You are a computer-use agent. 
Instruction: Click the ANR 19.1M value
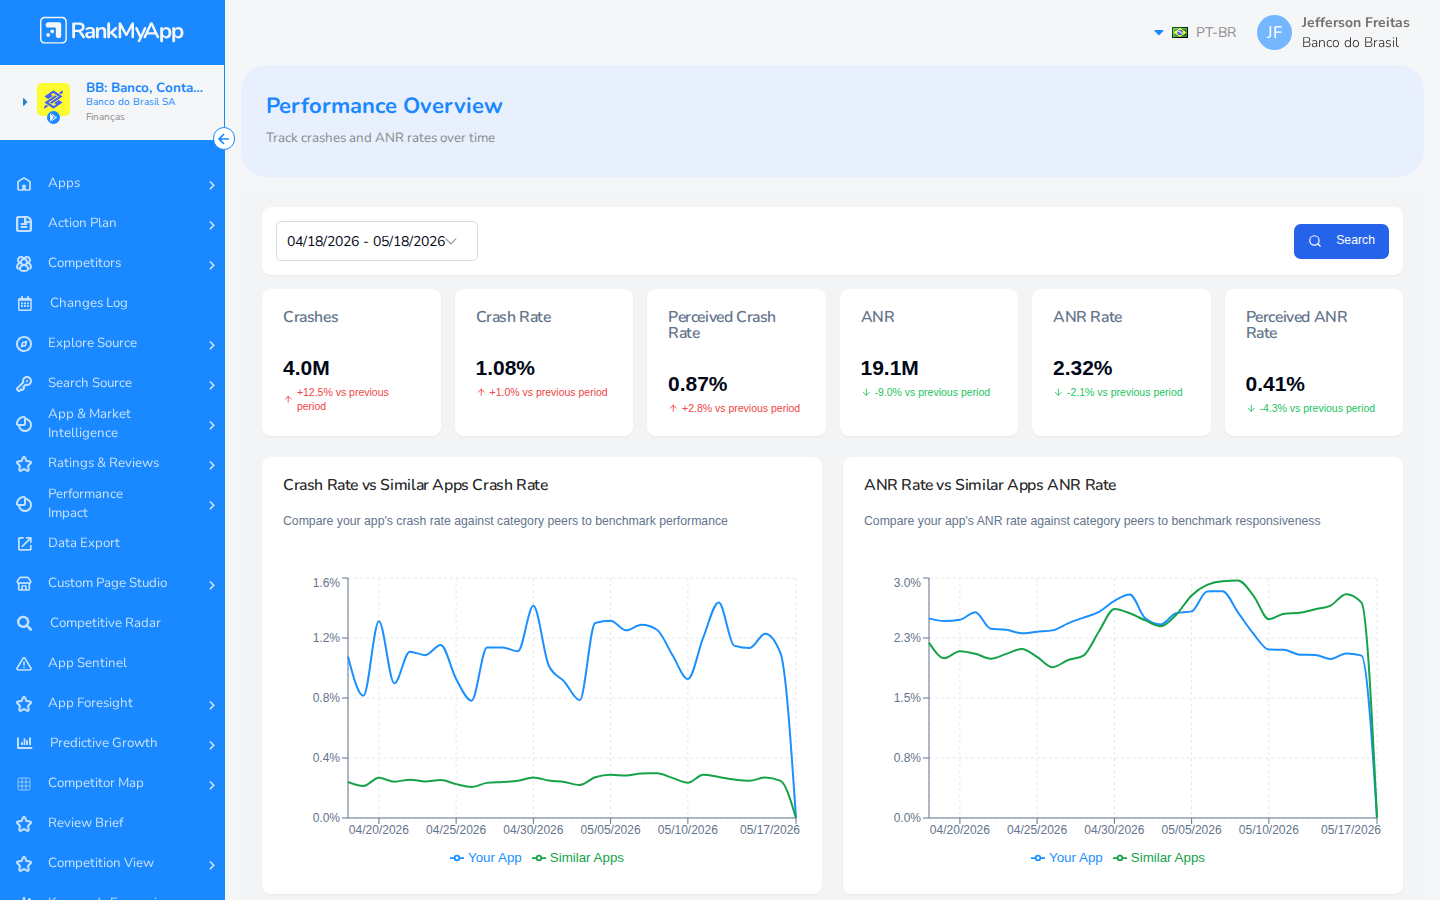pyautogui.click(x=890, y=369)
